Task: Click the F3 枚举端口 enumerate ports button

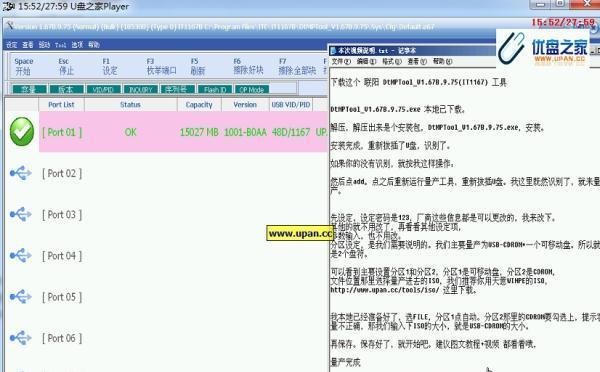Action: (161, 66)
